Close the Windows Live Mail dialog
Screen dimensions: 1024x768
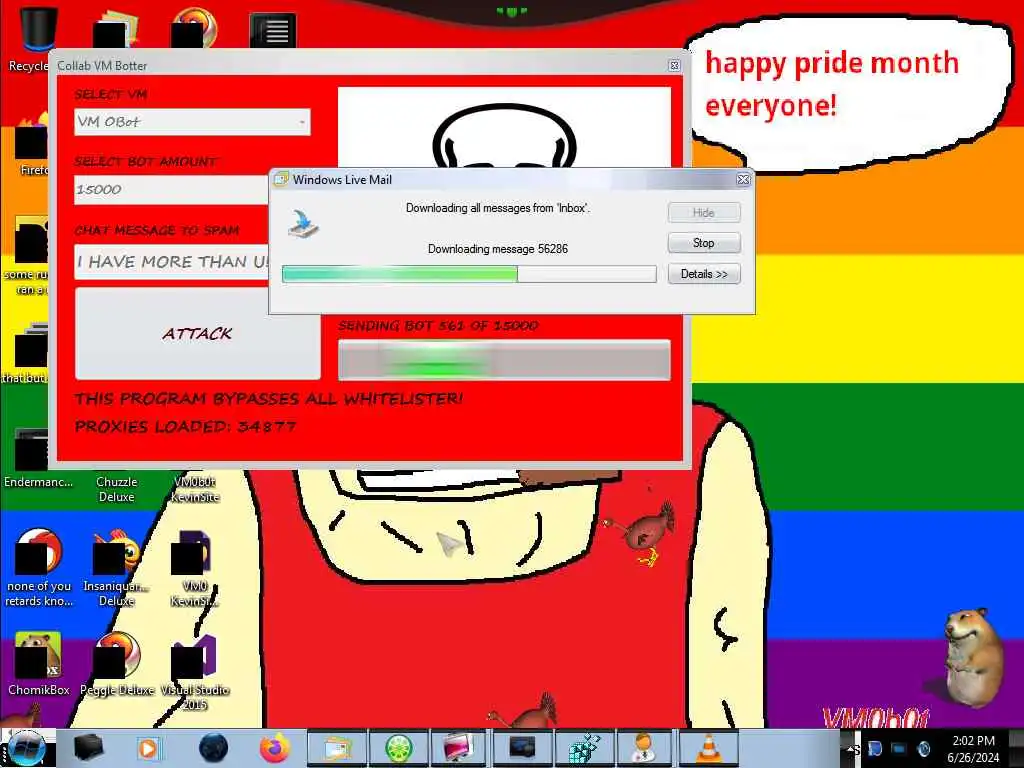tap(743, 179)
